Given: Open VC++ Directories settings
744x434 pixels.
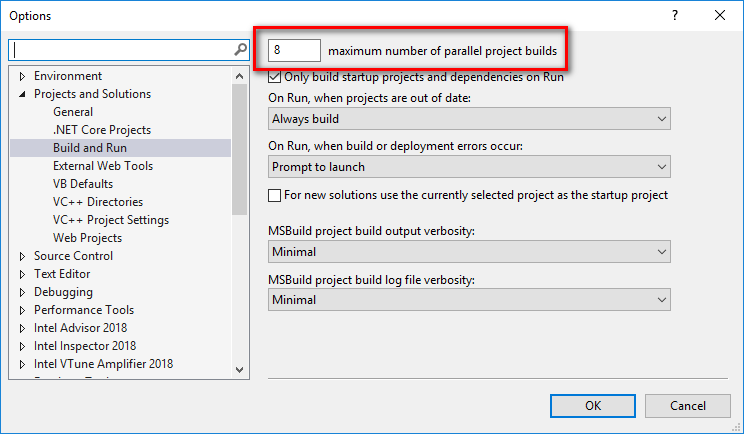Looking at the screenshot, I should pos(98,202).
